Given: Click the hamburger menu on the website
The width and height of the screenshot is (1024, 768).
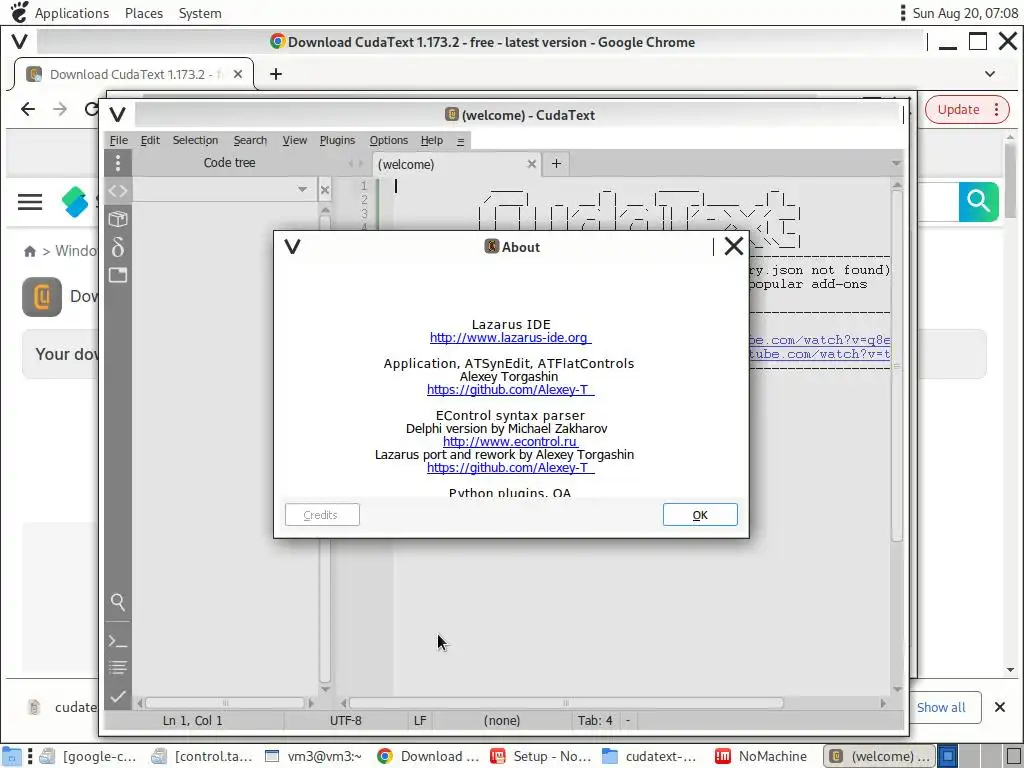Looking at the screenshot, I should 30,202.
